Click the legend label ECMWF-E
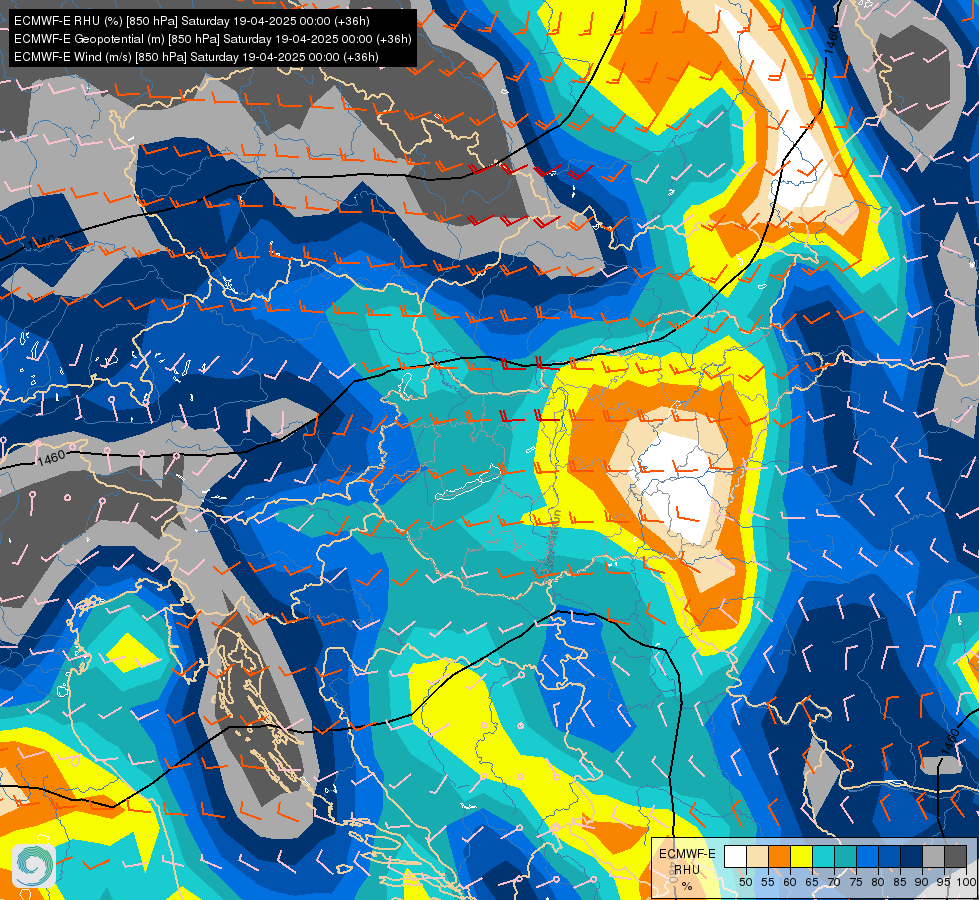 tap(687, 854)
